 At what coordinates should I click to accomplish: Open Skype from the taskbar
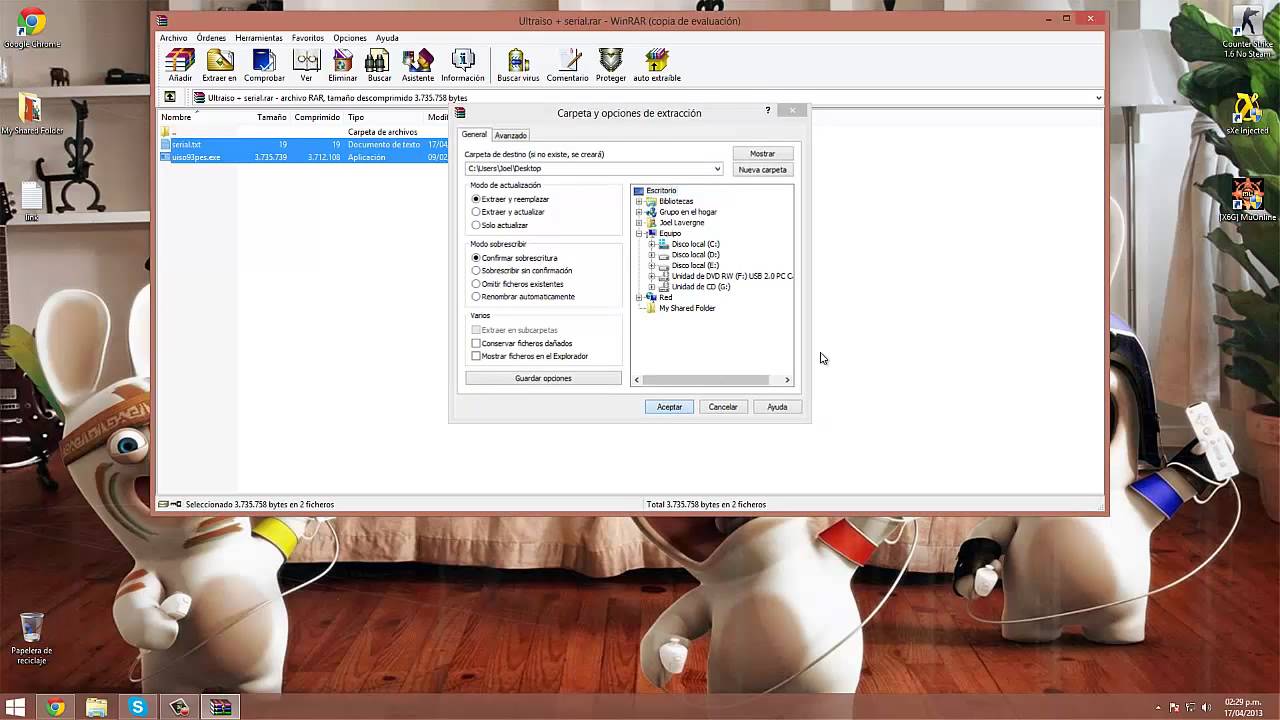click(137, 707)
